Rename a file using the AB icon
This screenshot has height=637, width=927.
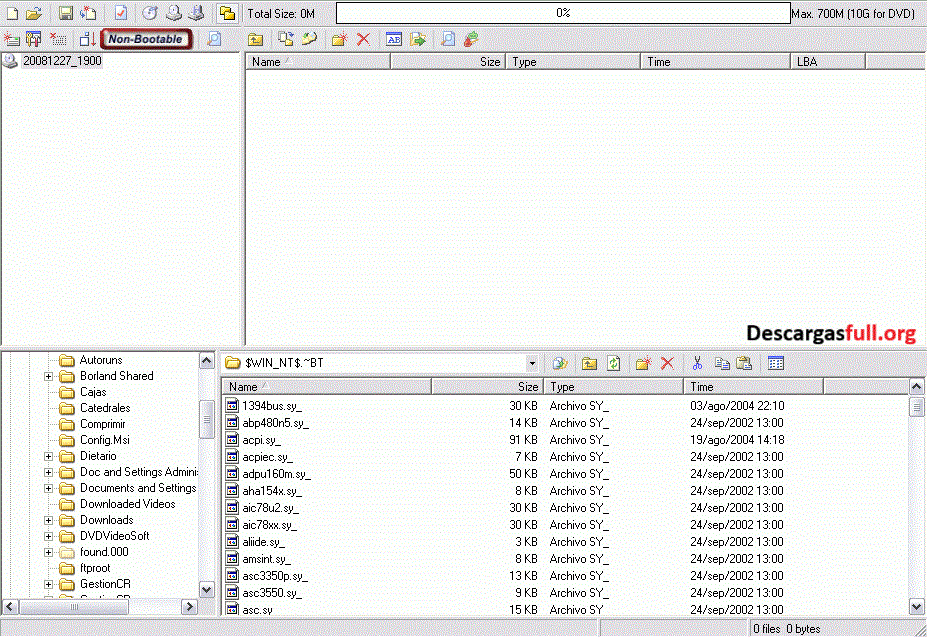(394, 39)
